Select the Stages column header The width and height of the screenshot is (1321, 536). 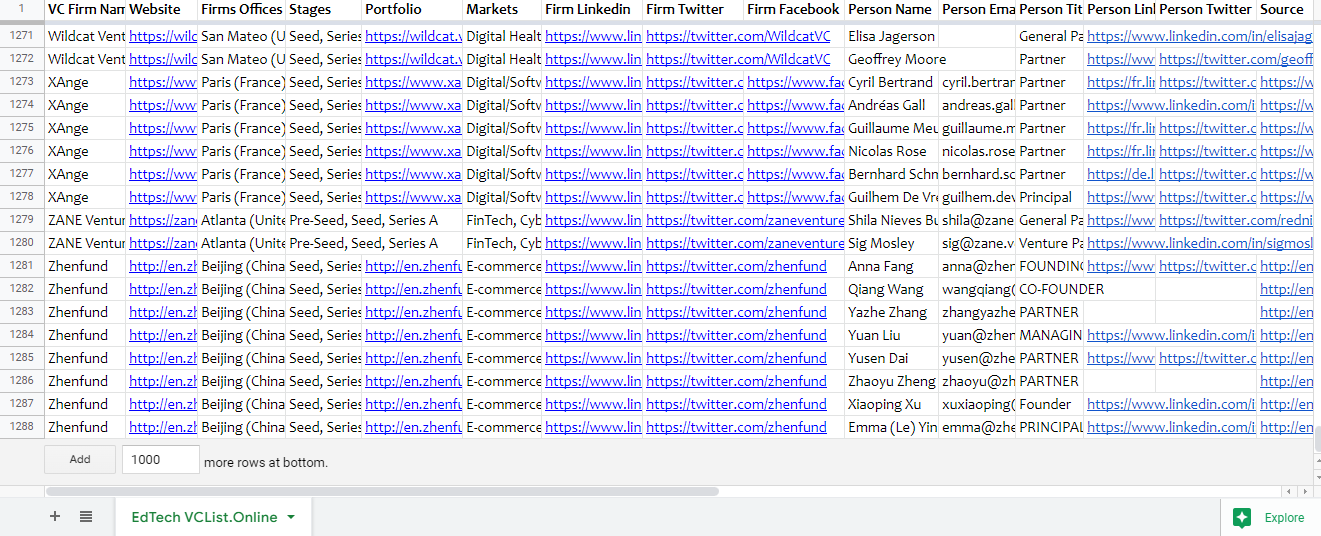coord(324,9)
